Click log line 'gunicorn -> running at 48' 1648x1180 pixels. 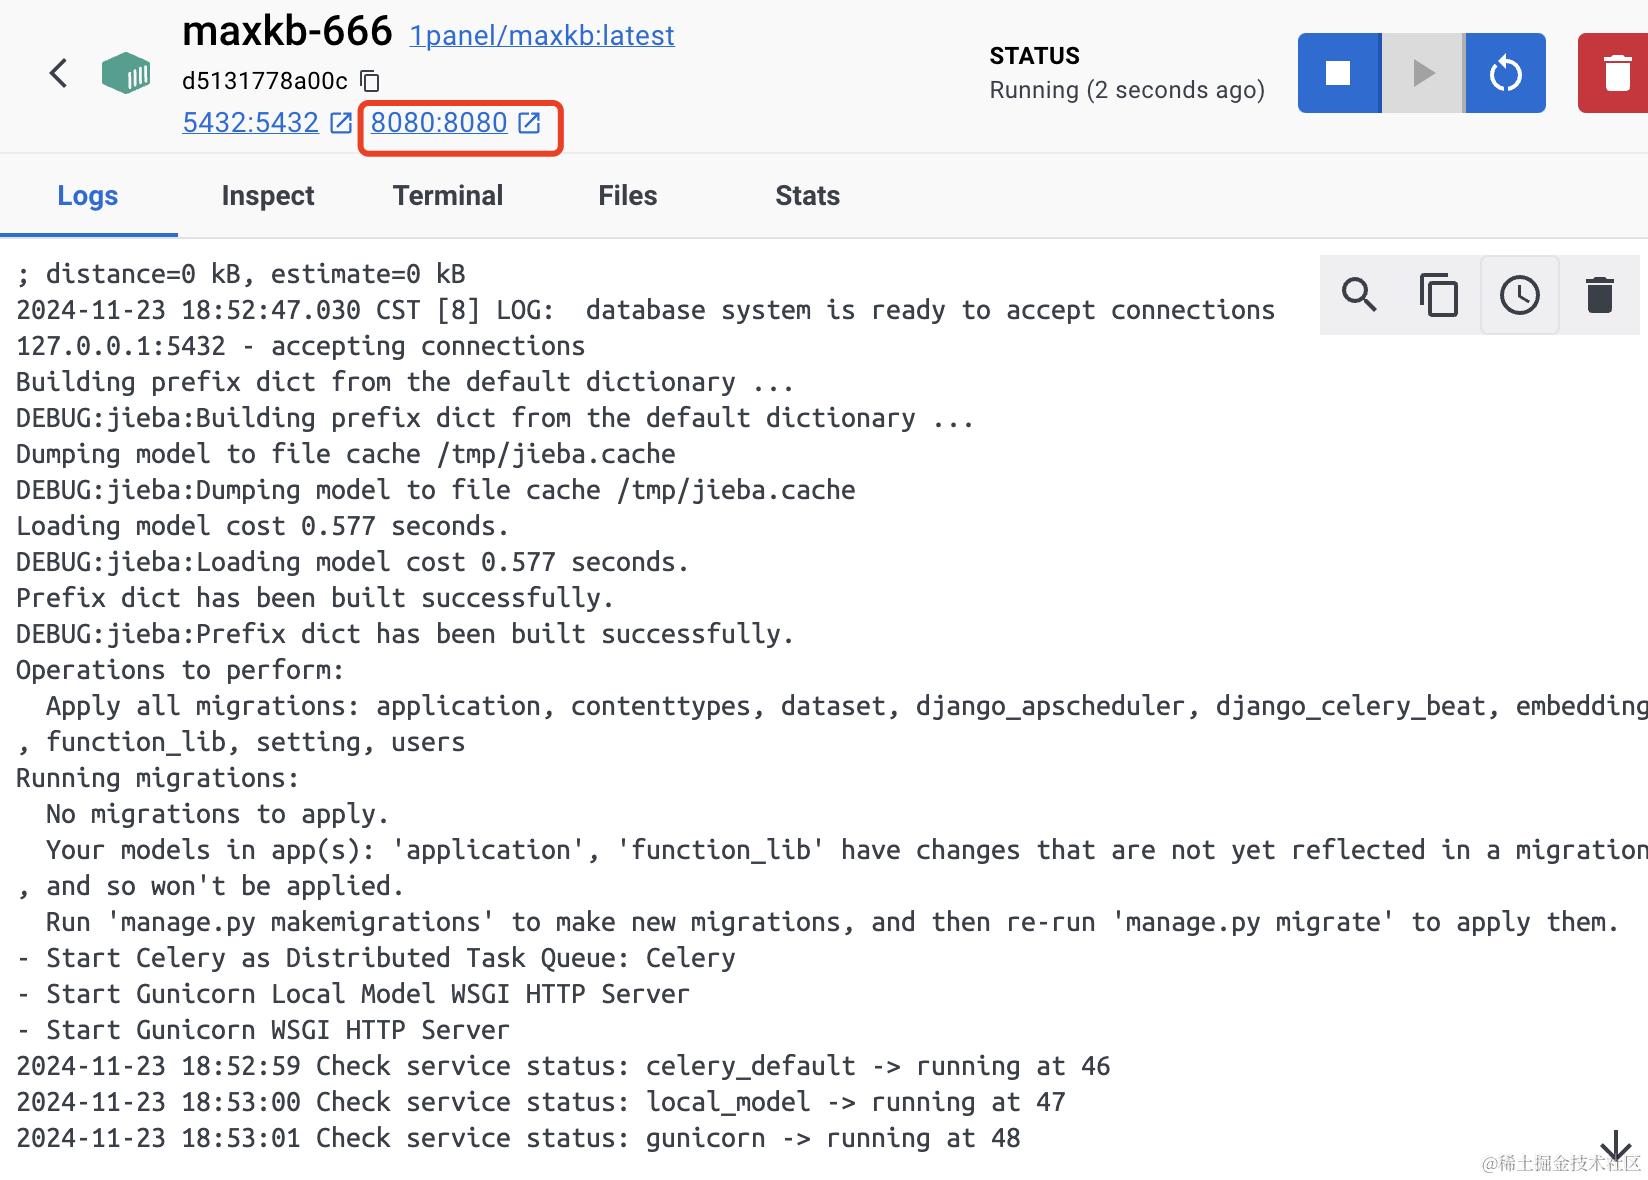tap(518, 1138)
